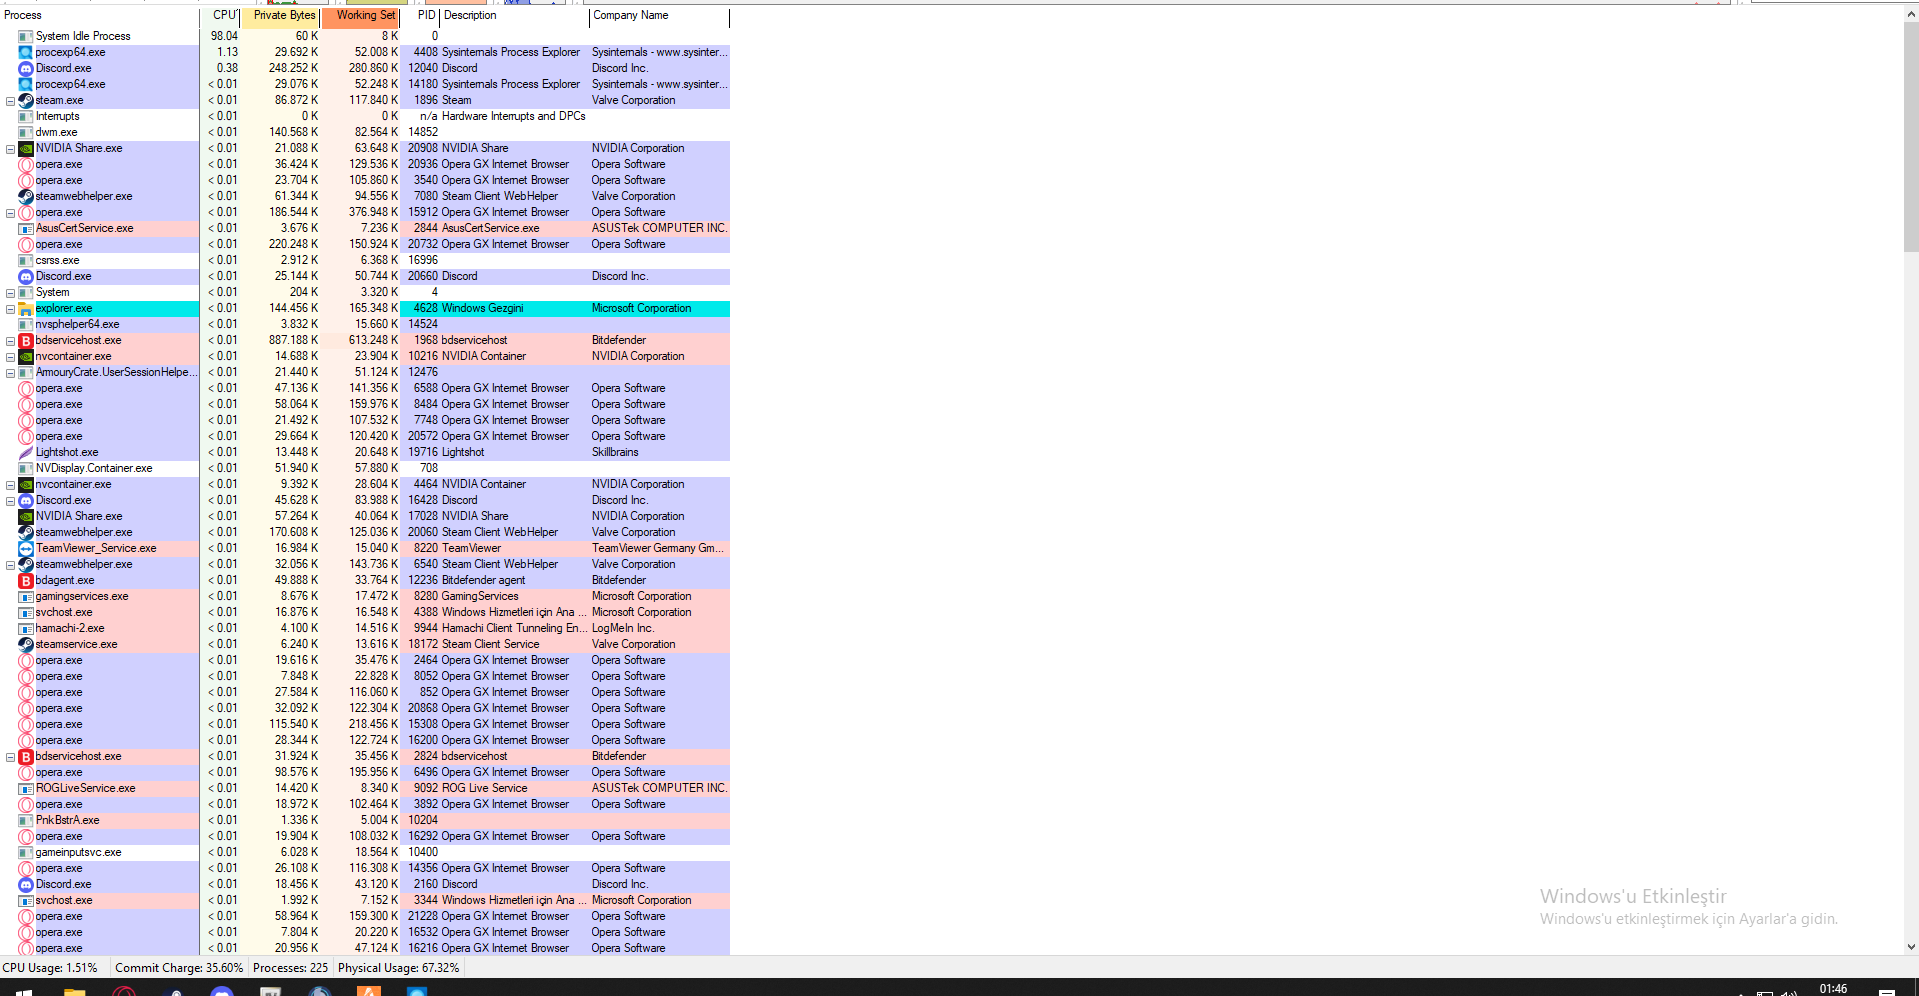Click the Lightshot.exe feather icon

pyautogui.click(x=26, y=452)
